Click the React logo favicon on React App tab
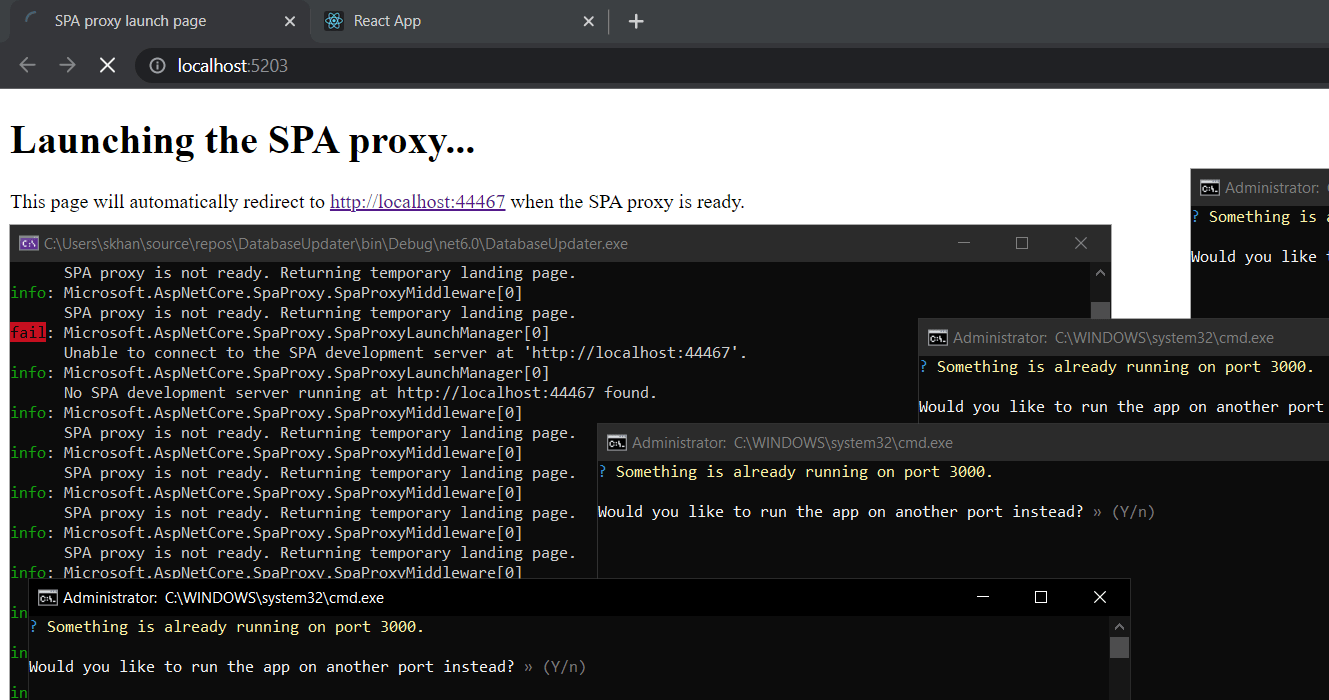Image resolution: width=1329 pixels, height=700 pixels. 333,20
